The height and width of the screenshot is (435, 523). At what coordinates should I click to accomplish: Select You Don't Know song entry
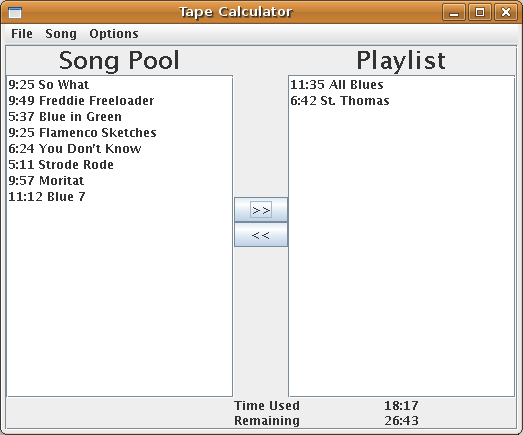[119, 149]
